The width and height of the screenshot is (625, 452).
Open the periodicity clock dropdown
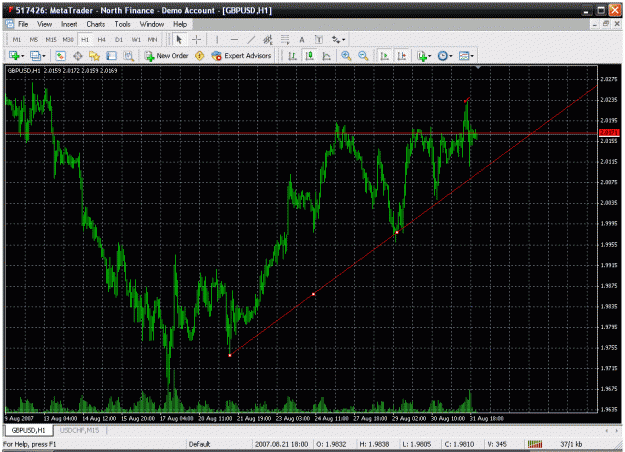coord(445,56)
